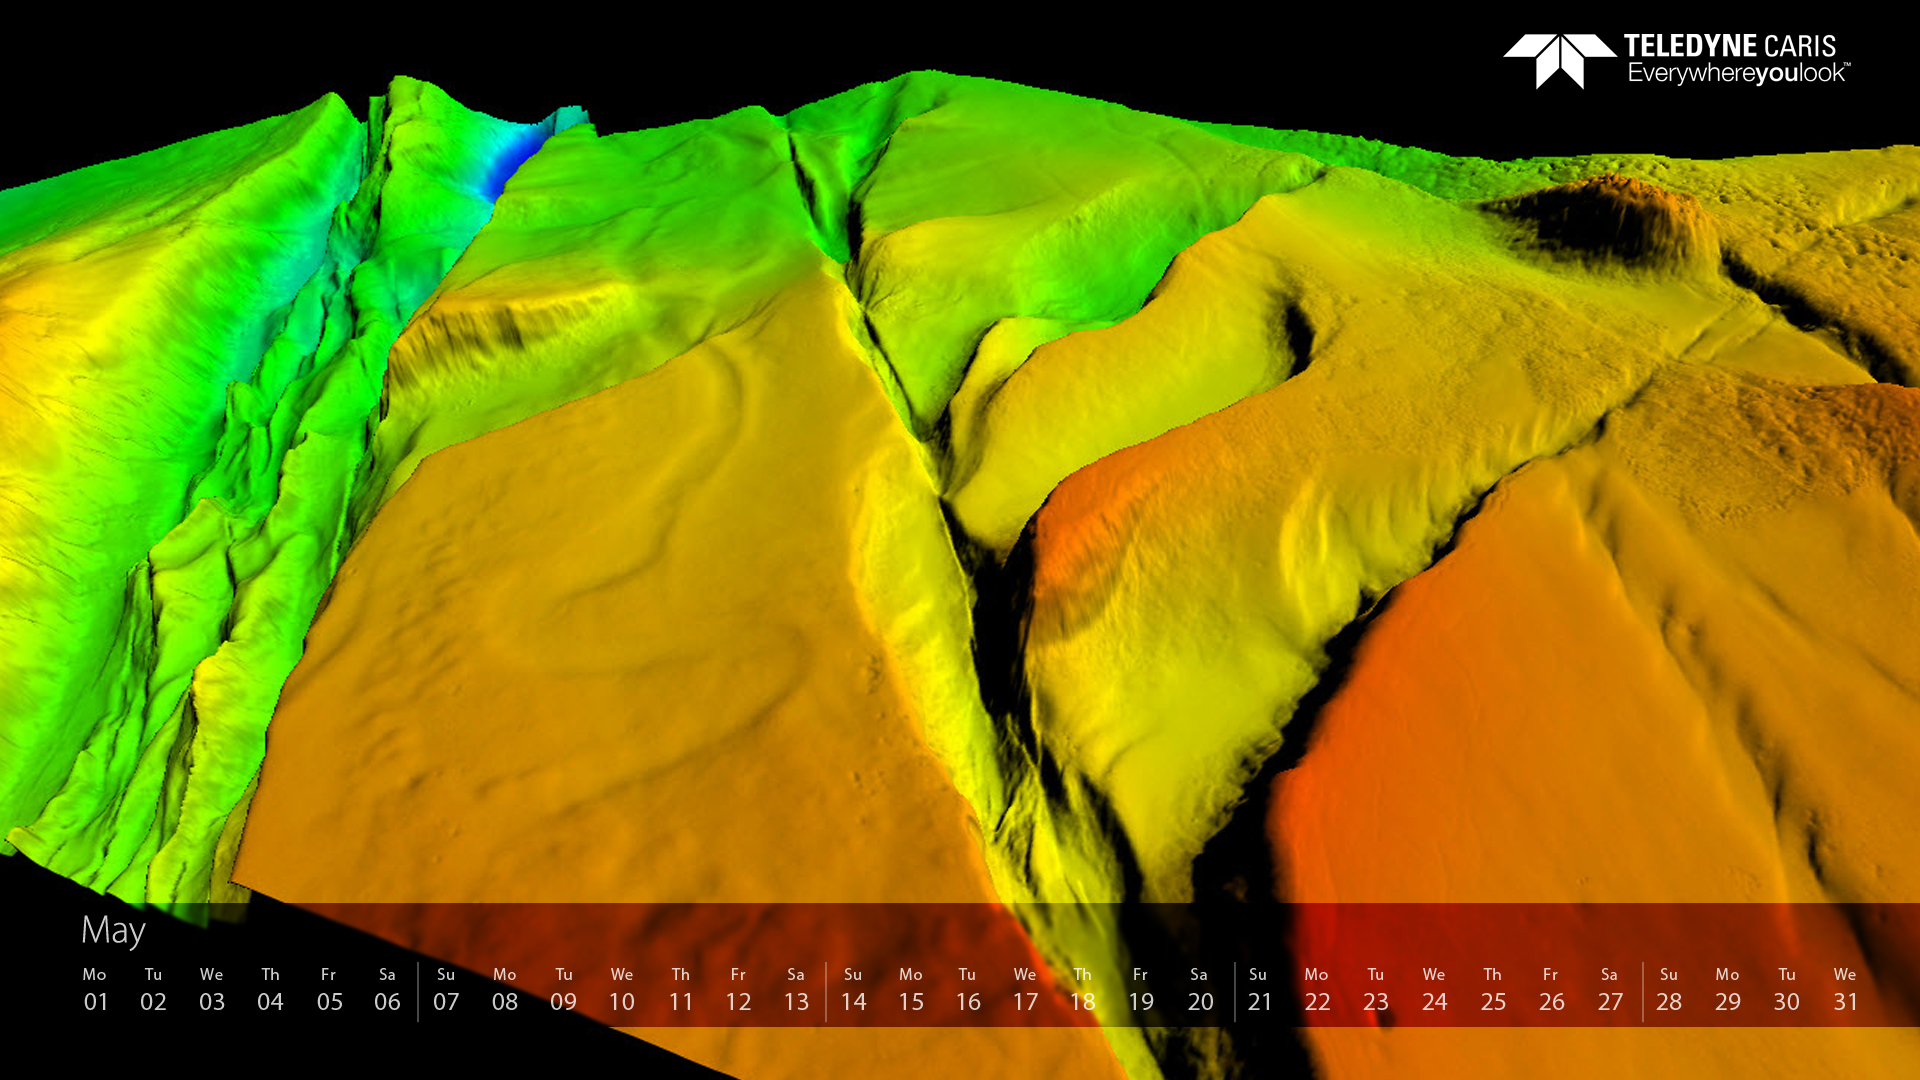The image size is (1920, 1080).
Task: Select Sunday 21 in the calendar
Action: (1259, 989)
